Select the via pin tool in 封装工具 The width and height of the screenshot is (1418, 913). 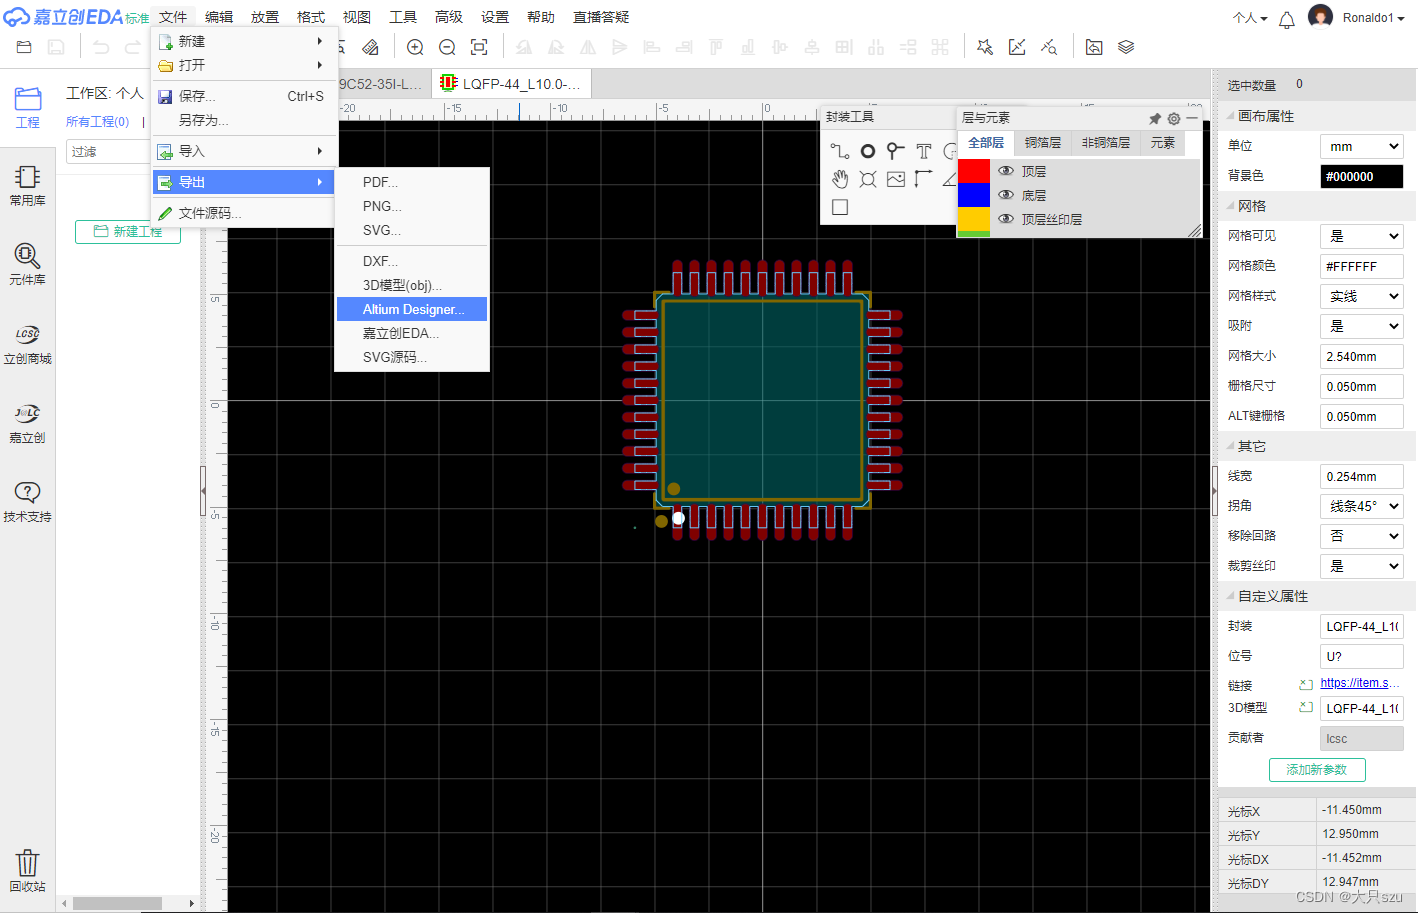[x=896, y=151]
